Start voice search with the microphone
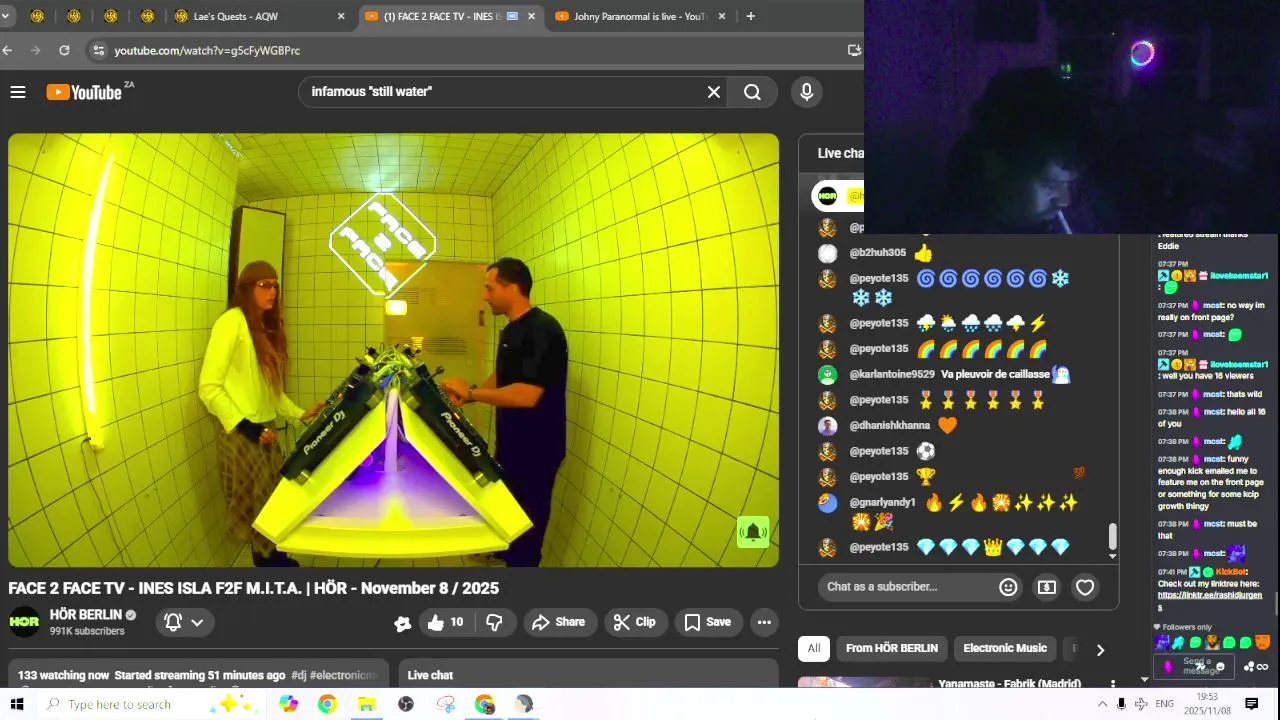Screen dimensions: 1280x720 click(x=807, y=92)
